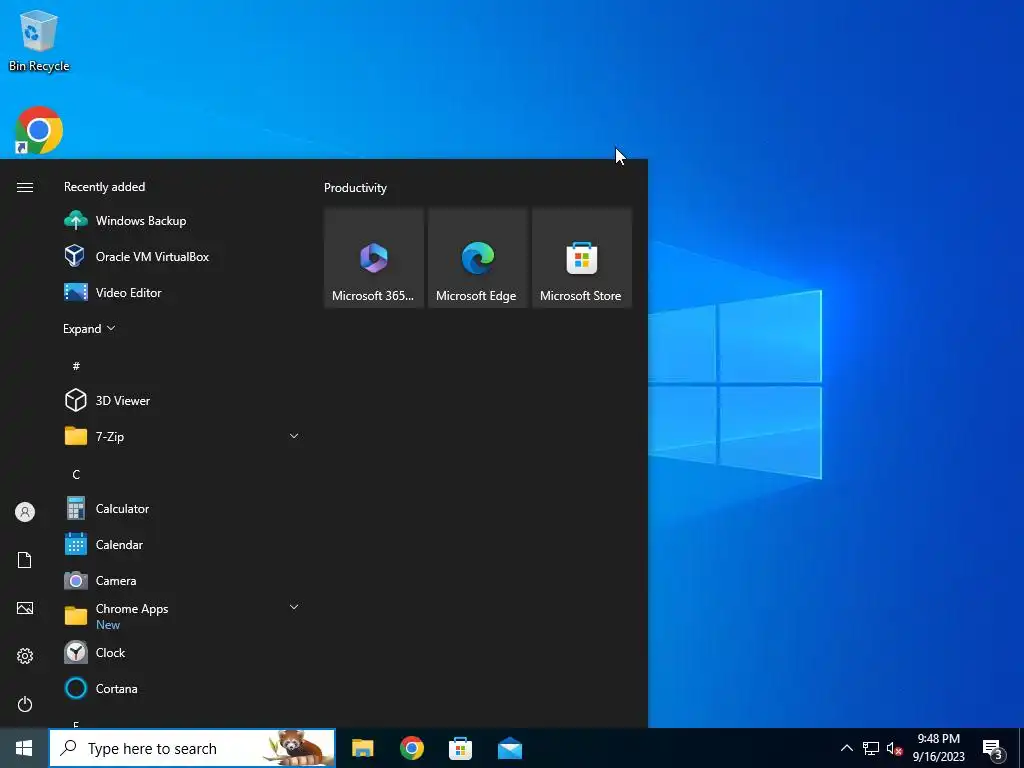The width and height of the screenshot is (1024, 768).
Task: Launch Camera app
Action: click(182, 581)
